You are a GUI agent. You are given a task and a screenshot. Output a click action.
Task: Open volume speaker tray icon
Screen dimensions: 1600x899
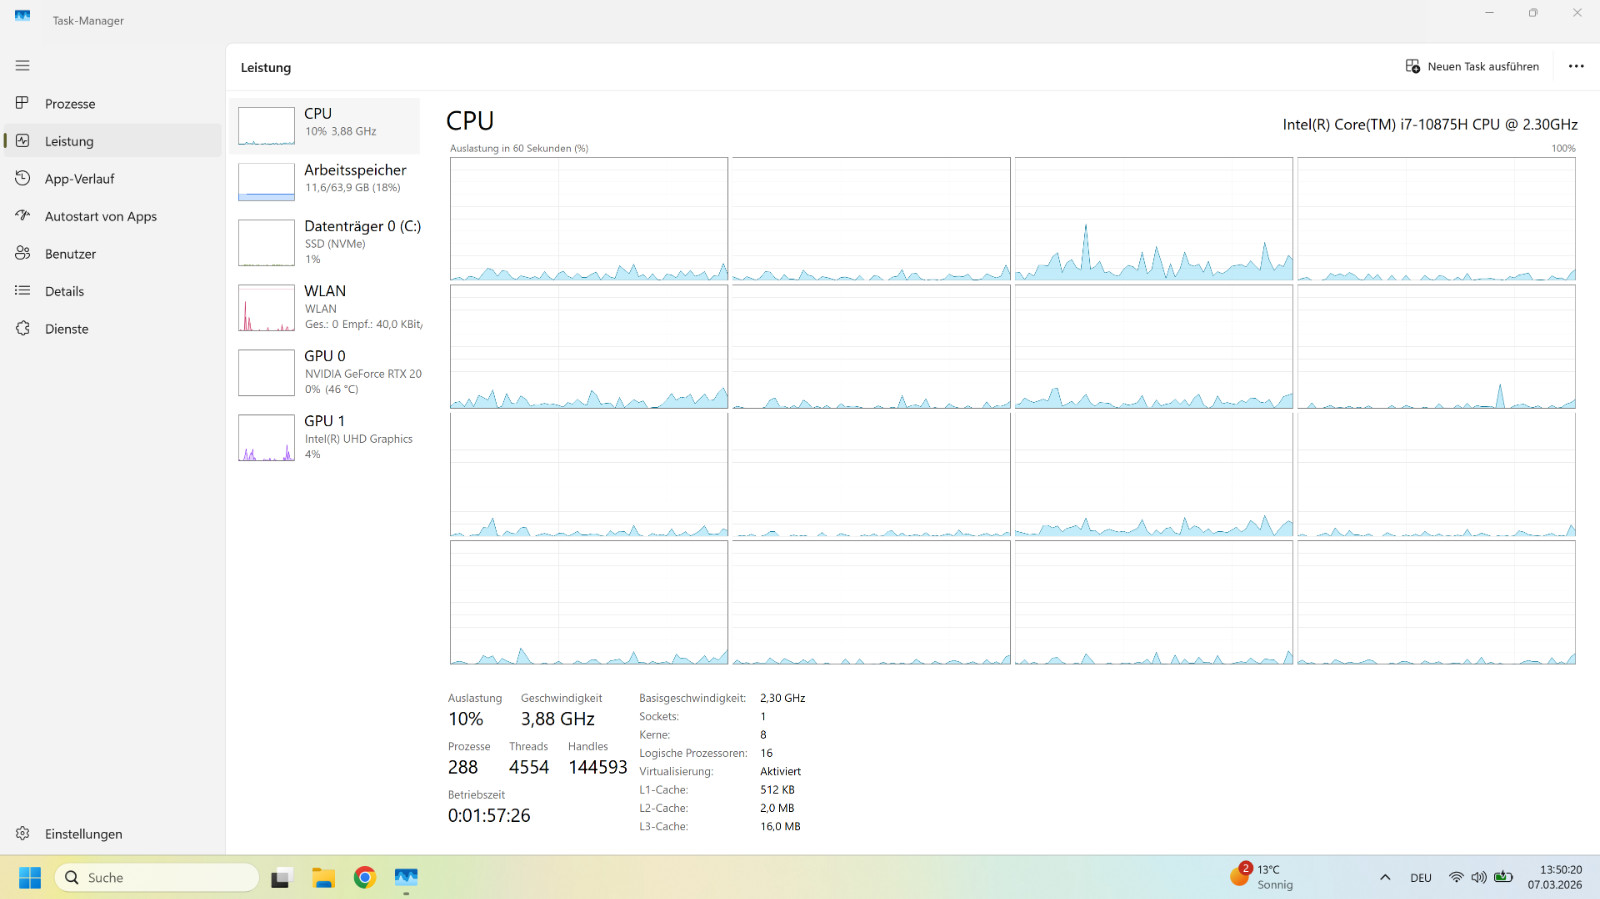click(x=1479, y=878)
